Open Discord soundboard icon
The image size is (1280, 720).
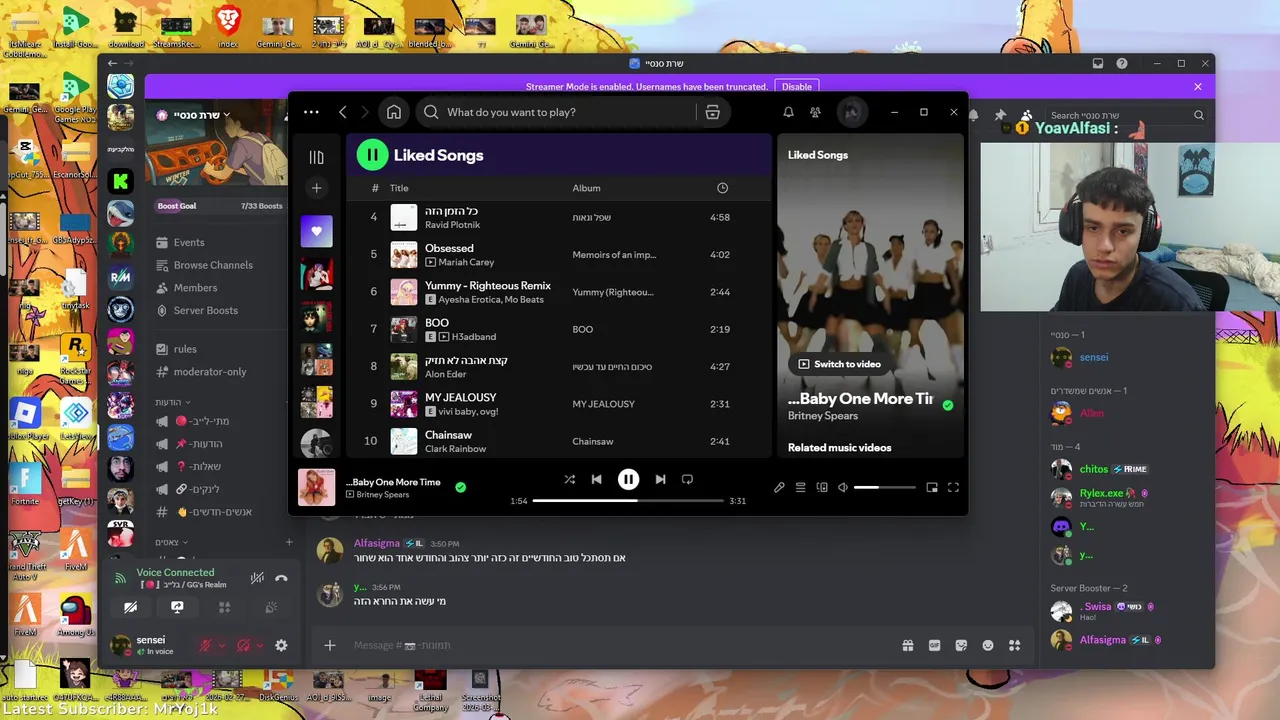point(271,607)
